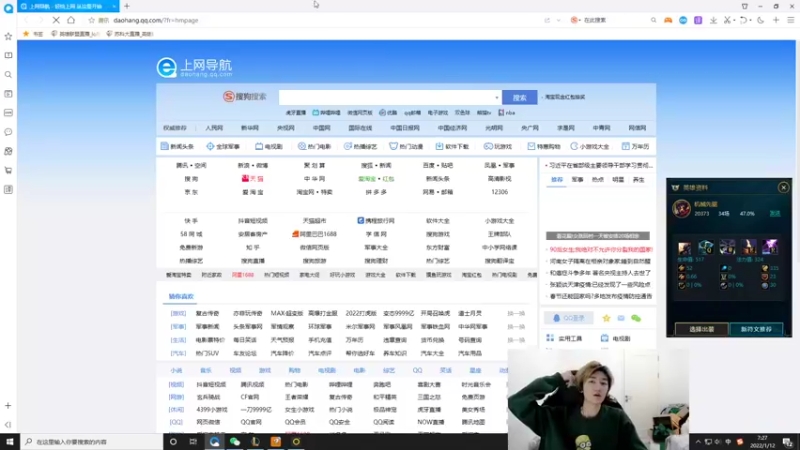Toggle night mode moon icon
Viewport: 800px width, 450px height.
760,20
